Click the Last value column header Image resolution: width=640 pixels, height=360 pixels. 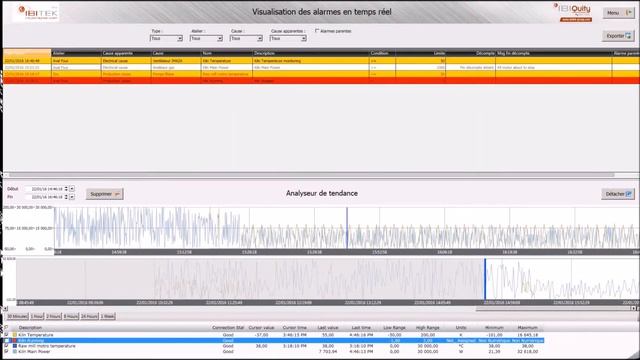pyautogui.click(x=328, y=328)
